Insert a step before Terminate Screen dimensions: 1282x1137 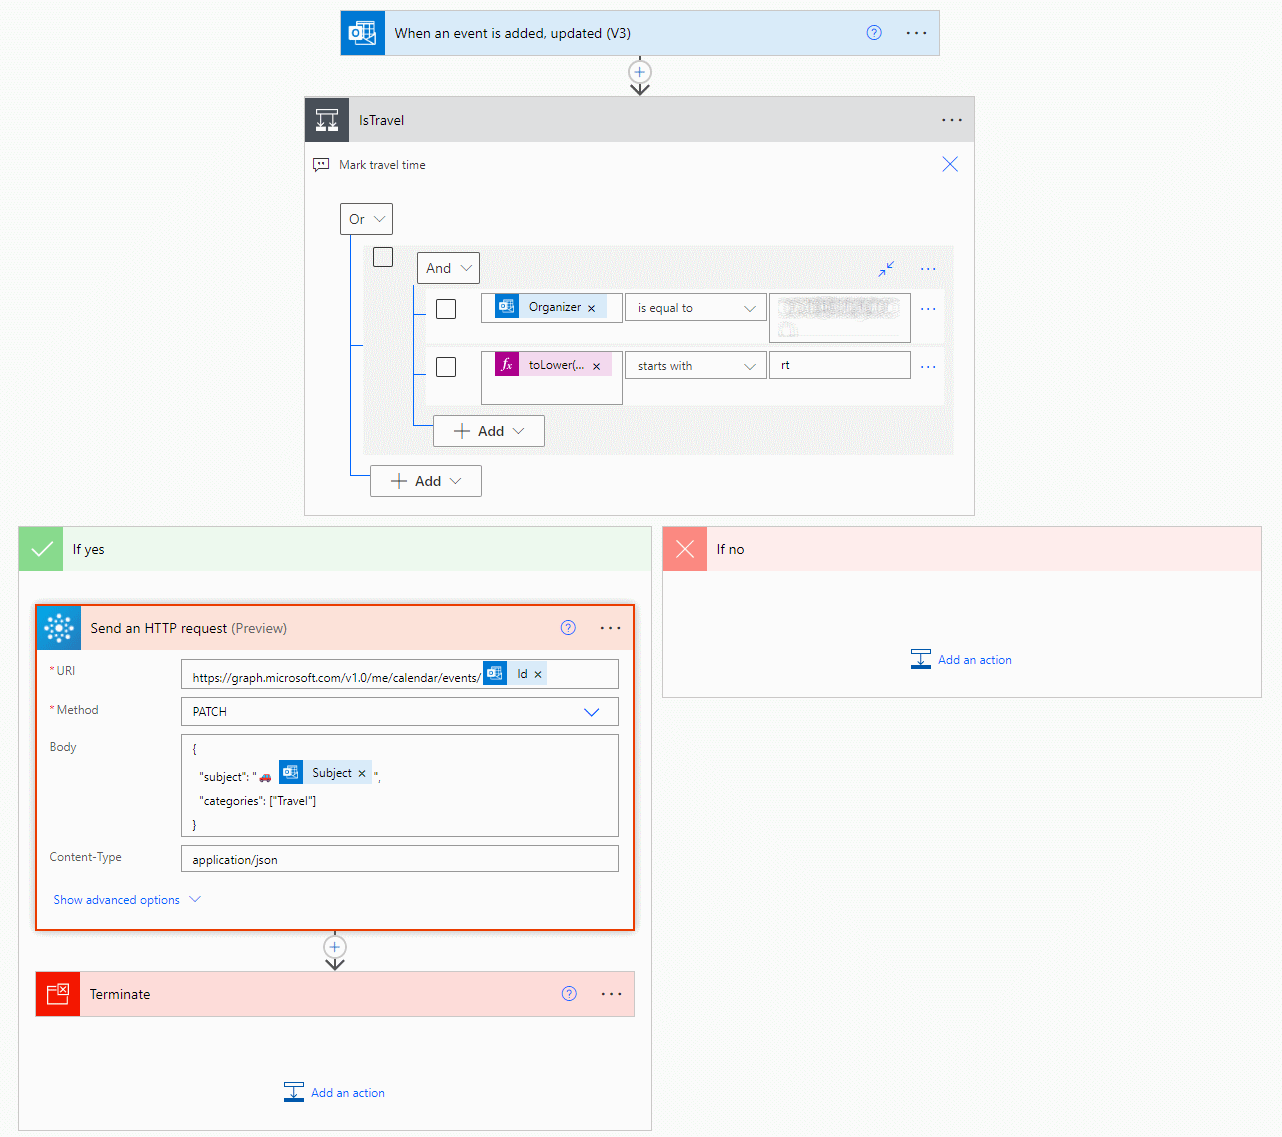pos(335,947)
